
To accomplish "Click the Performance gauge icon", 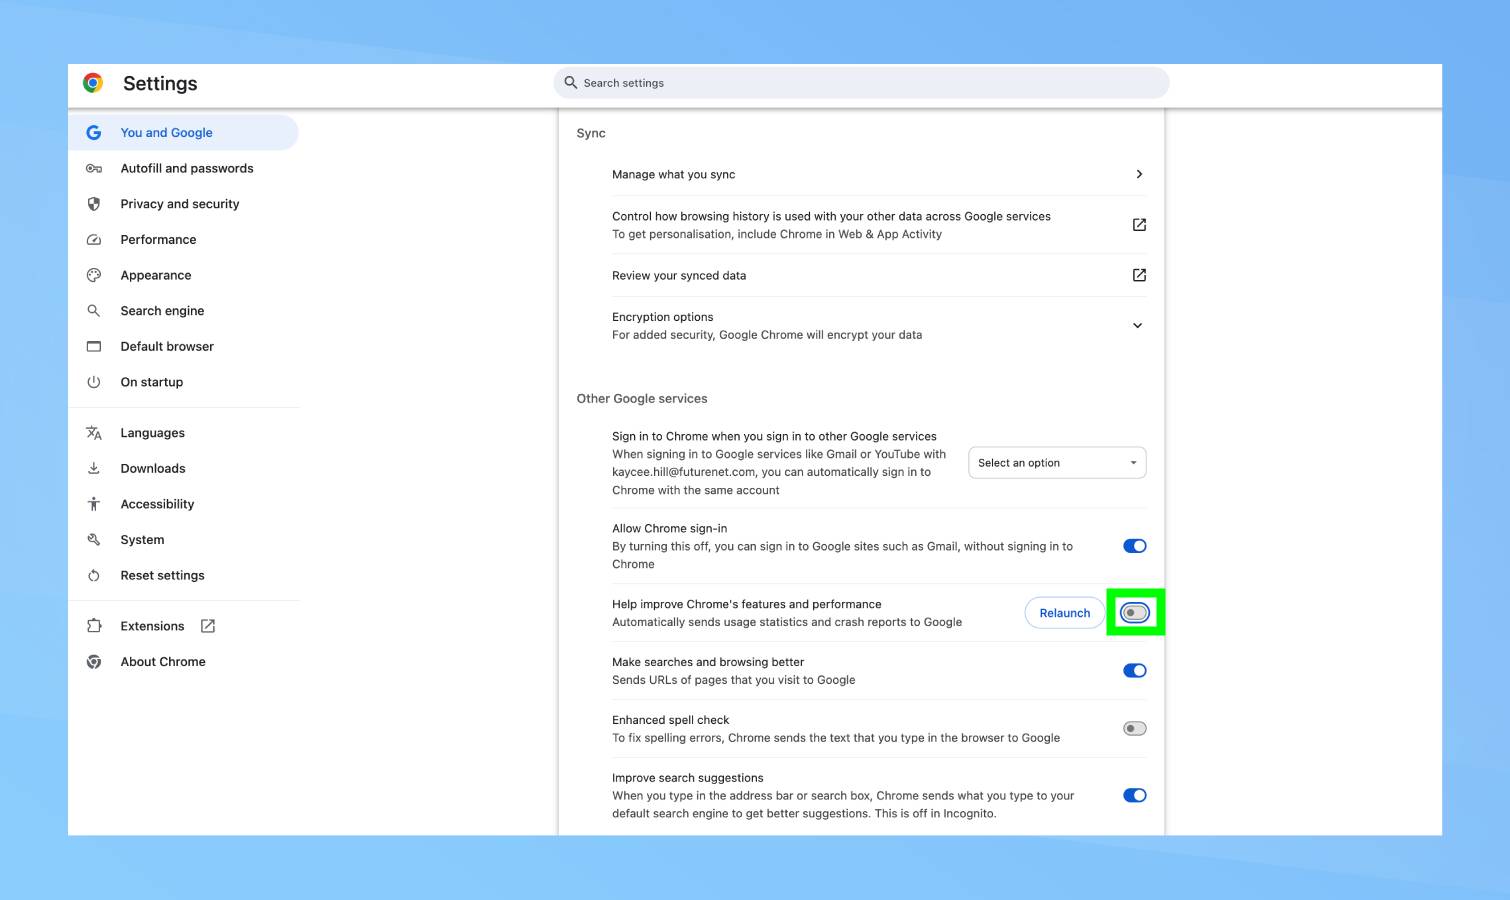I will (x=94, y=240).
